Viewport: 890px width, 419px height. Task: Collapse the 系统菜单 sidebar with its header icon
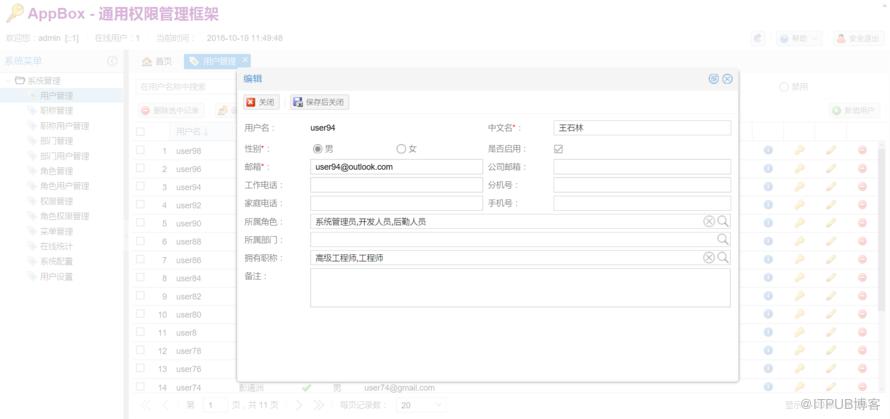[112, 61]
